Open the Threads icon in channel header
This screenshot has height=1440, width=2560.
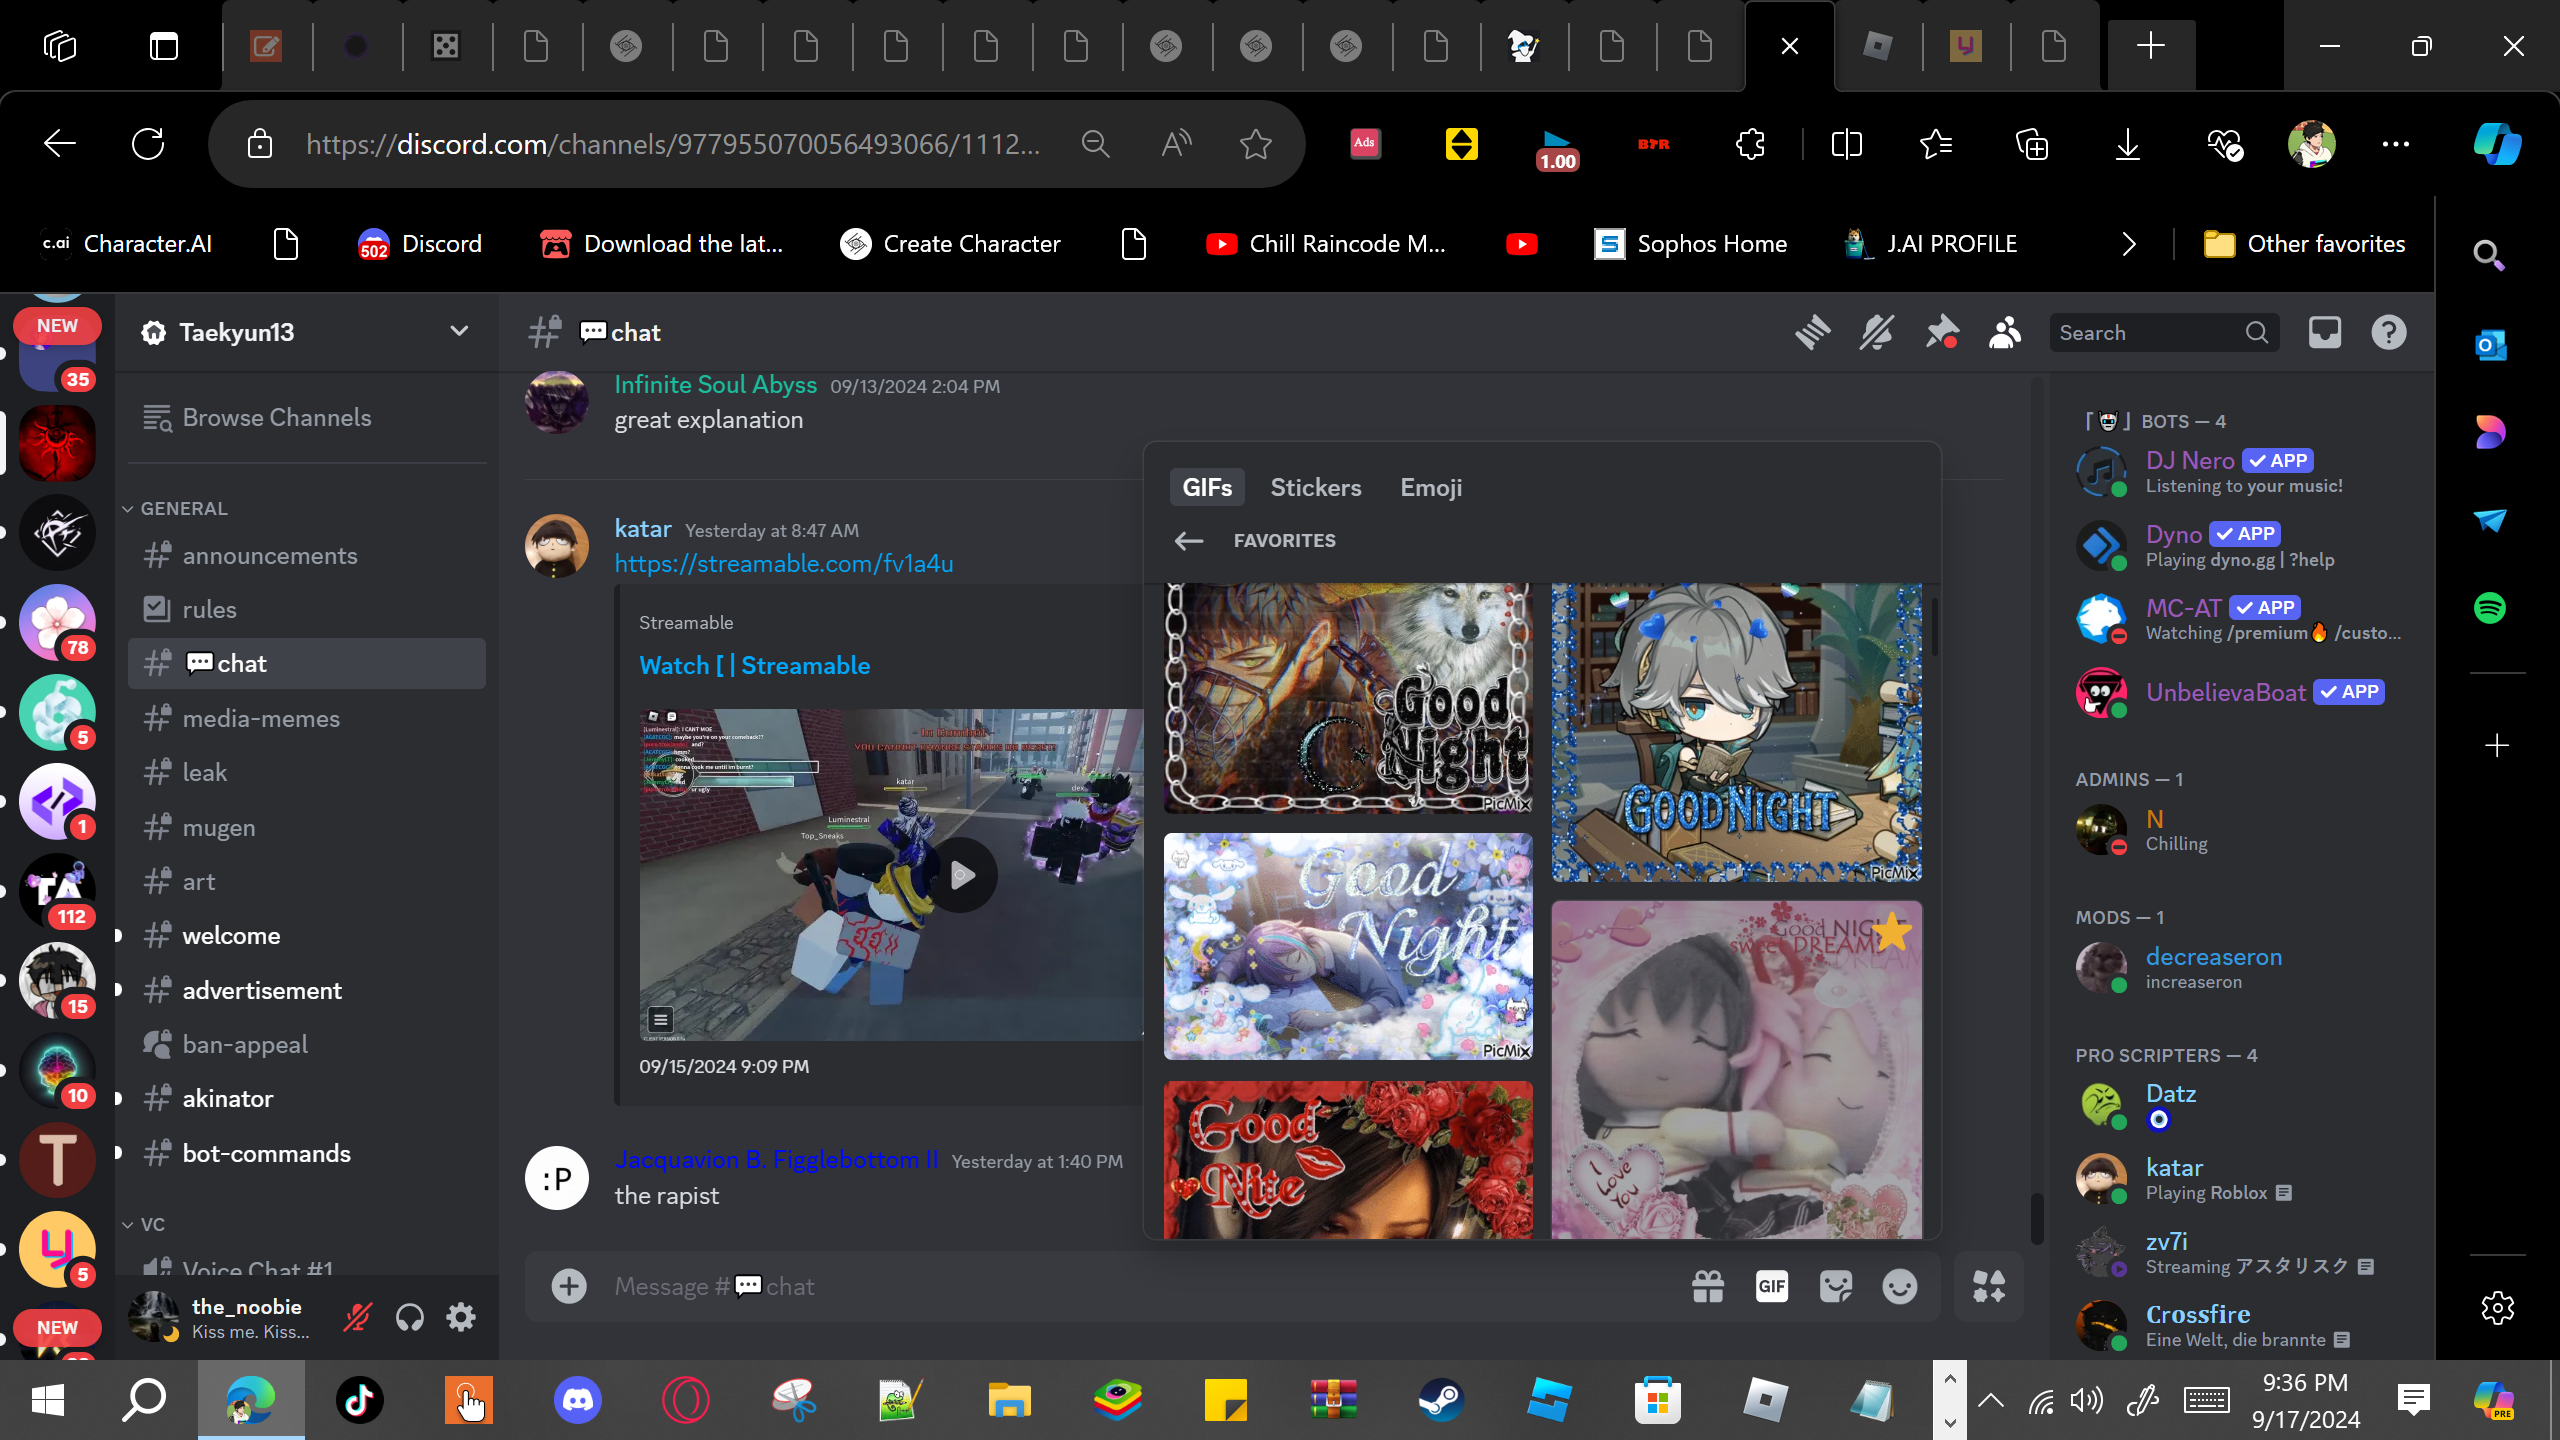1812,332
